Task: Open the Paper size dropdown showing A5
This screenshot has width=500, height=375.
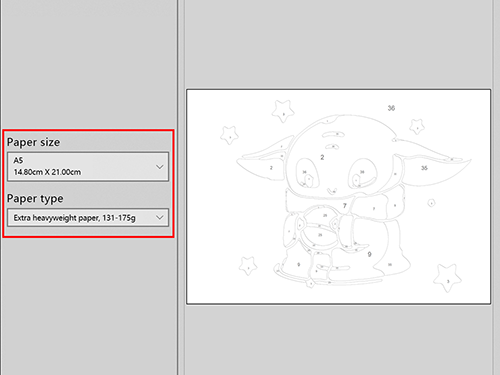Action: [88, 167]
